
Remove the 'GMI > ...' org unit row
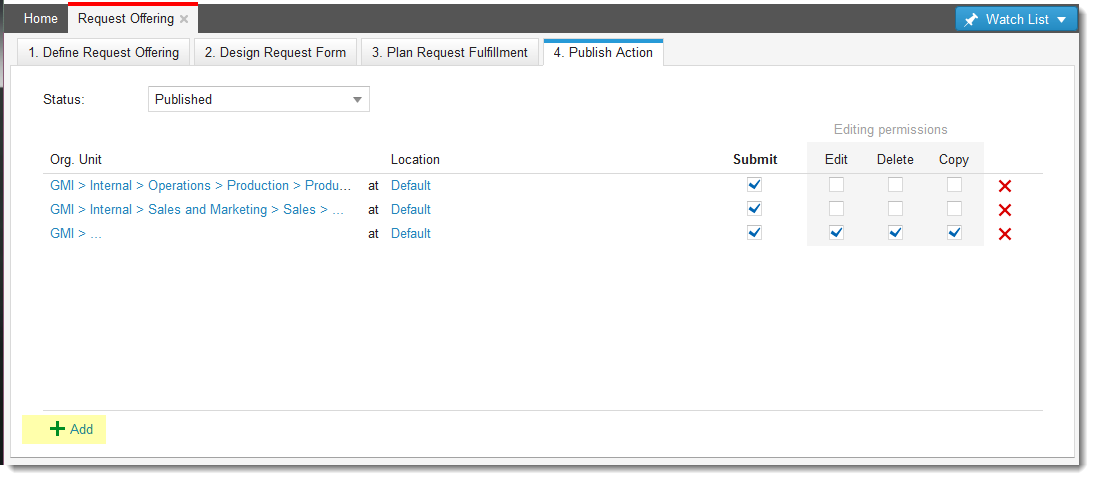(x=1005, y=234)
